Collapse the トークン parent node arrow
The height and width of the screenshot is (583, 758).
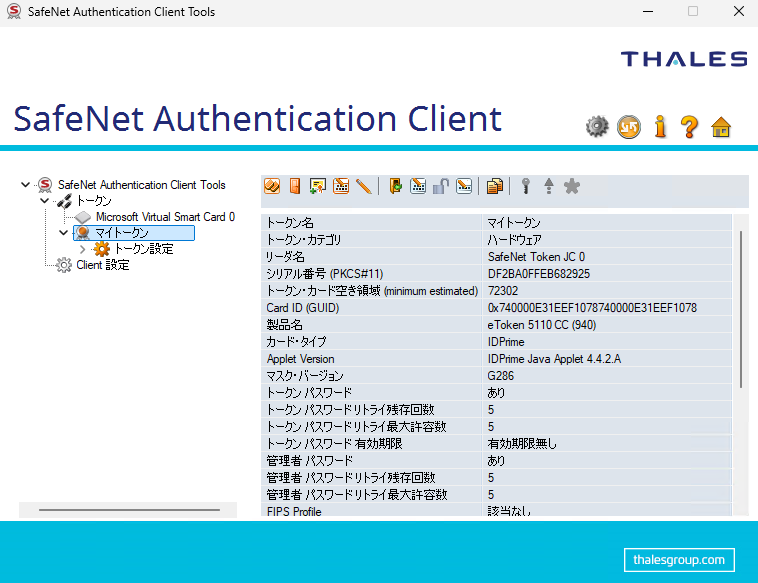pyautogui.click(x=44, y=201)
